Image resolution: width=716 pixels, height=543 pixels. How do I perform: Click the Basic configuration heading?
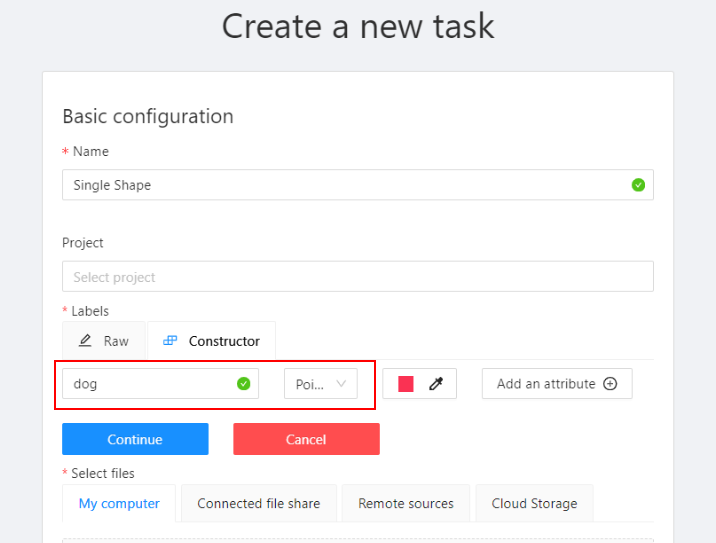[148, 116]
